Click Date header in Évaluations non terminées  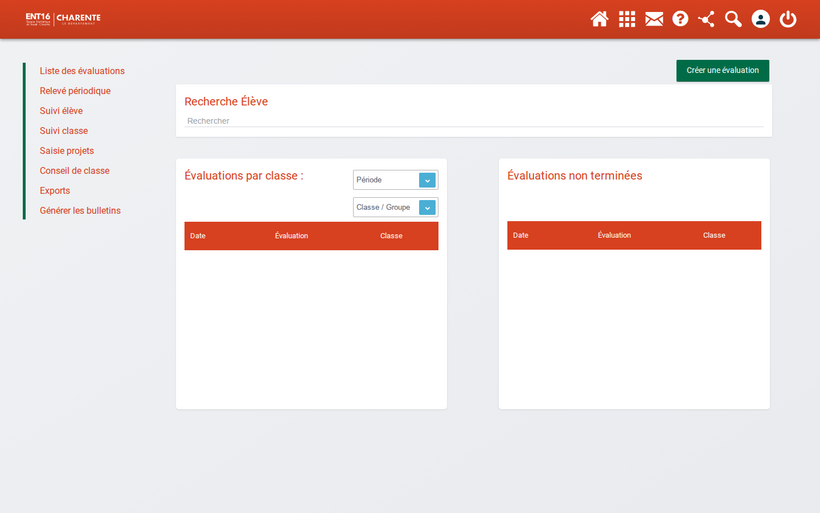(x=520, y=235)
